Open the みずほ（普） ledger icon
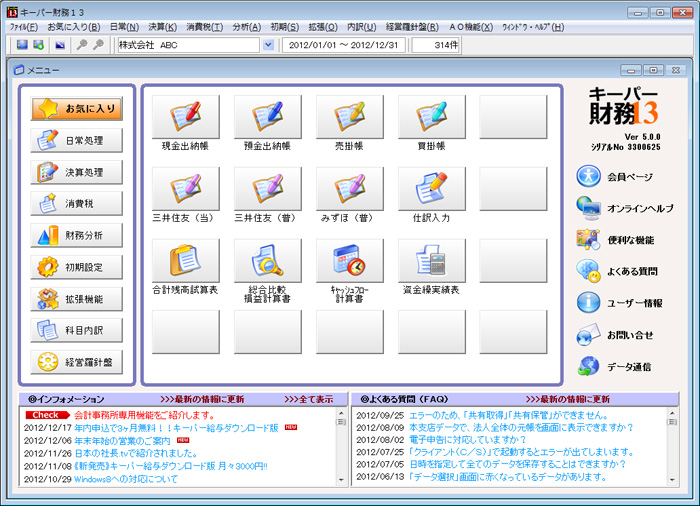The height and width of the screenshot is (506, 700). click(x=350, y=189)
